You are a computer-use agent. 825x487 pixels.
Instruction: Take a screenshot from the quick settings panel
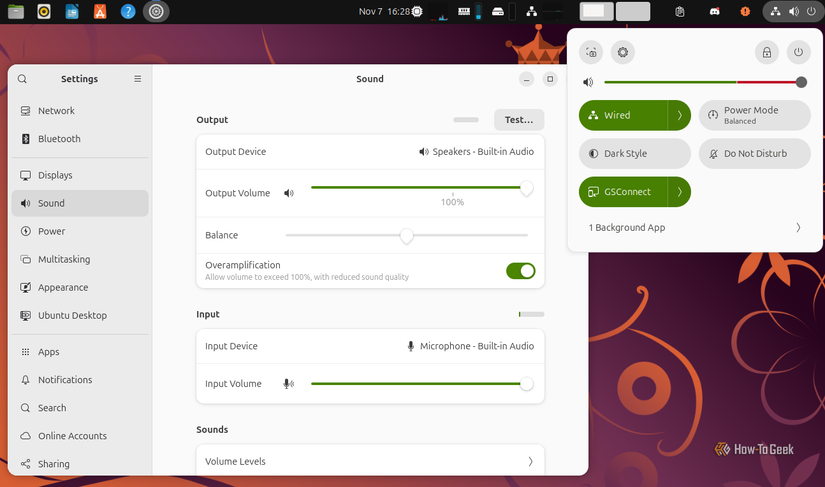[591, 52]
